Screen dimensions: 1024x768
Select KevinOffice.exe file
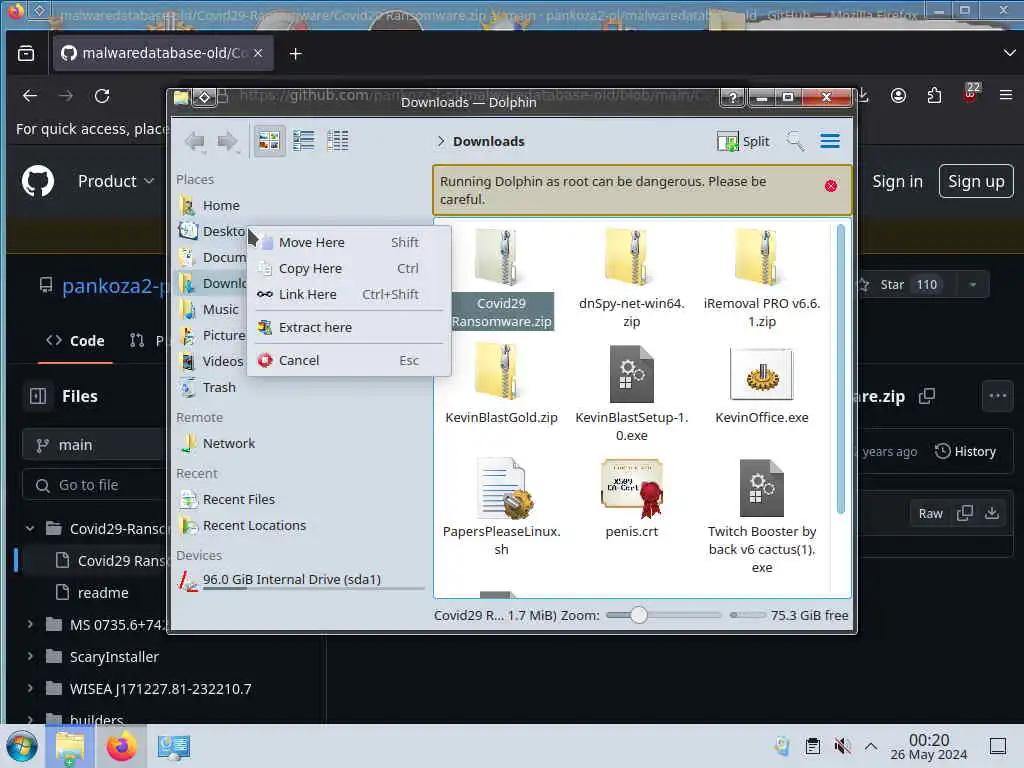[x=761, y=385]
